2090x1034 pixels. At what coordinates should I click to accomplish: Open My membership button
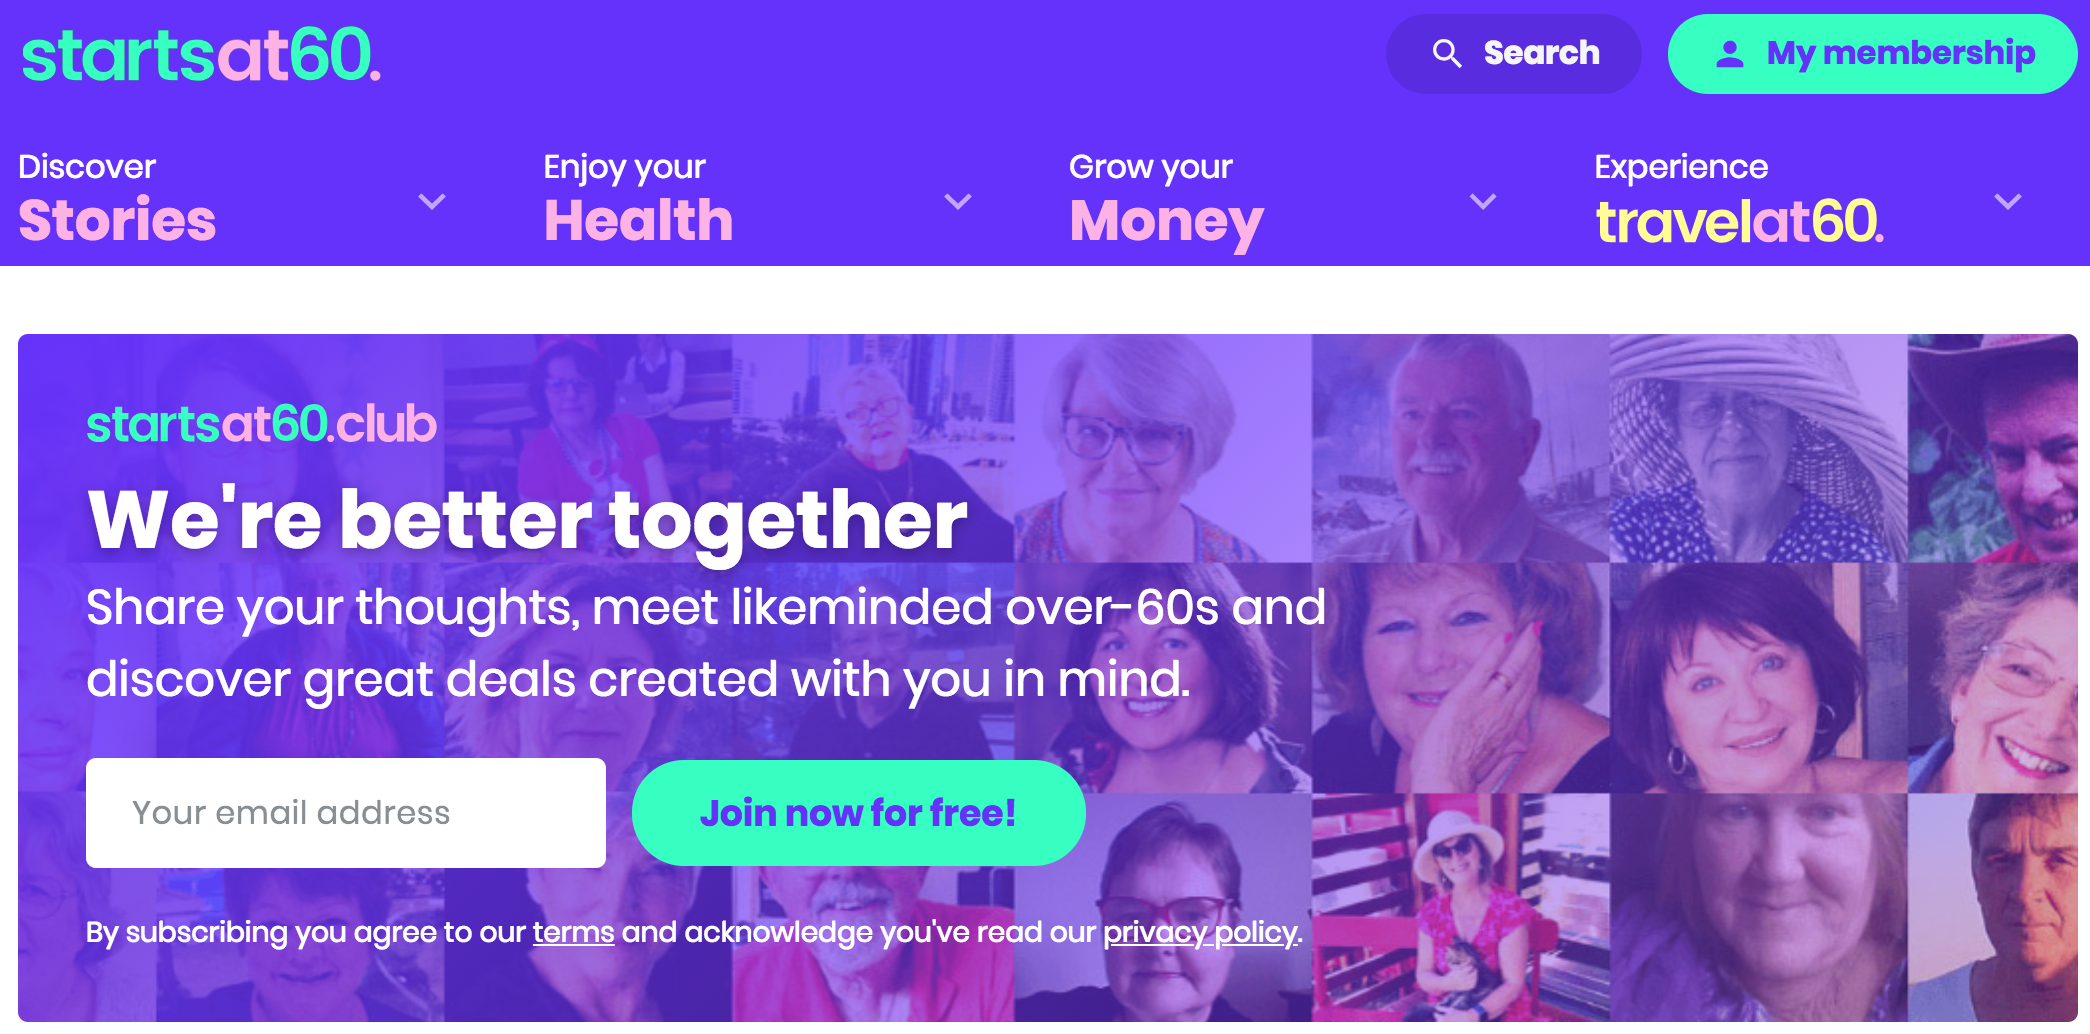click(1872, 54)
